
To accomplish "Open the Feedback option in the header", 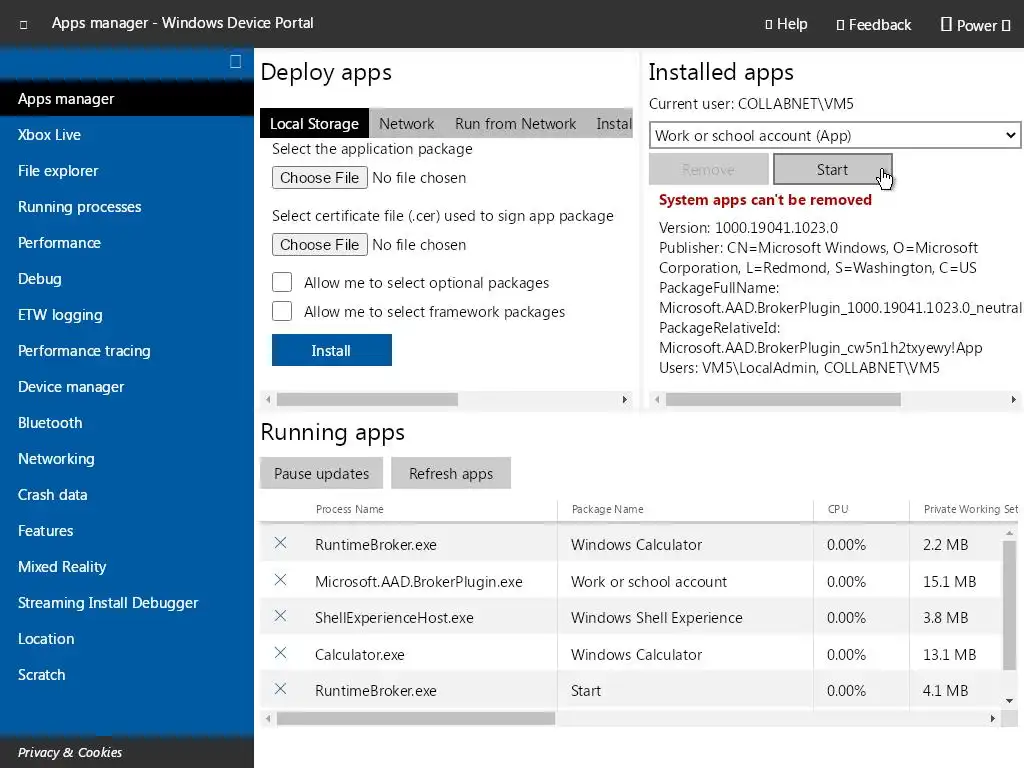I will [873, 24].
